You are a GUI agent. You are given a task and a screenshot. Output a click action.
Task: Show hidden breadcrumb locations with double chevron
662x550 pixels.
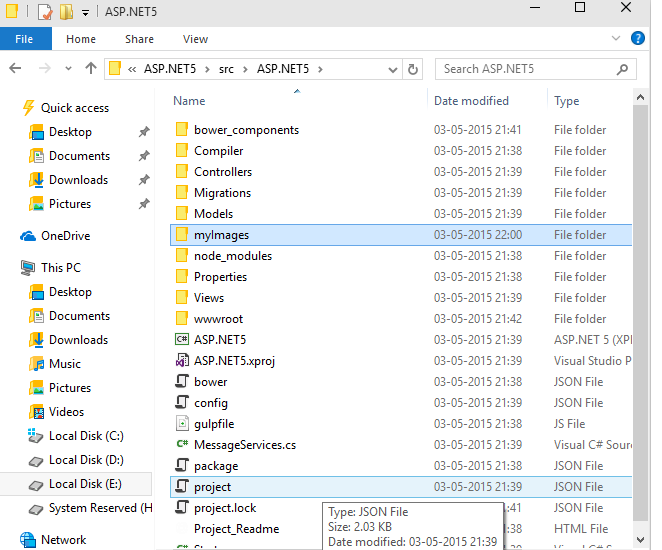click(132, 69)
